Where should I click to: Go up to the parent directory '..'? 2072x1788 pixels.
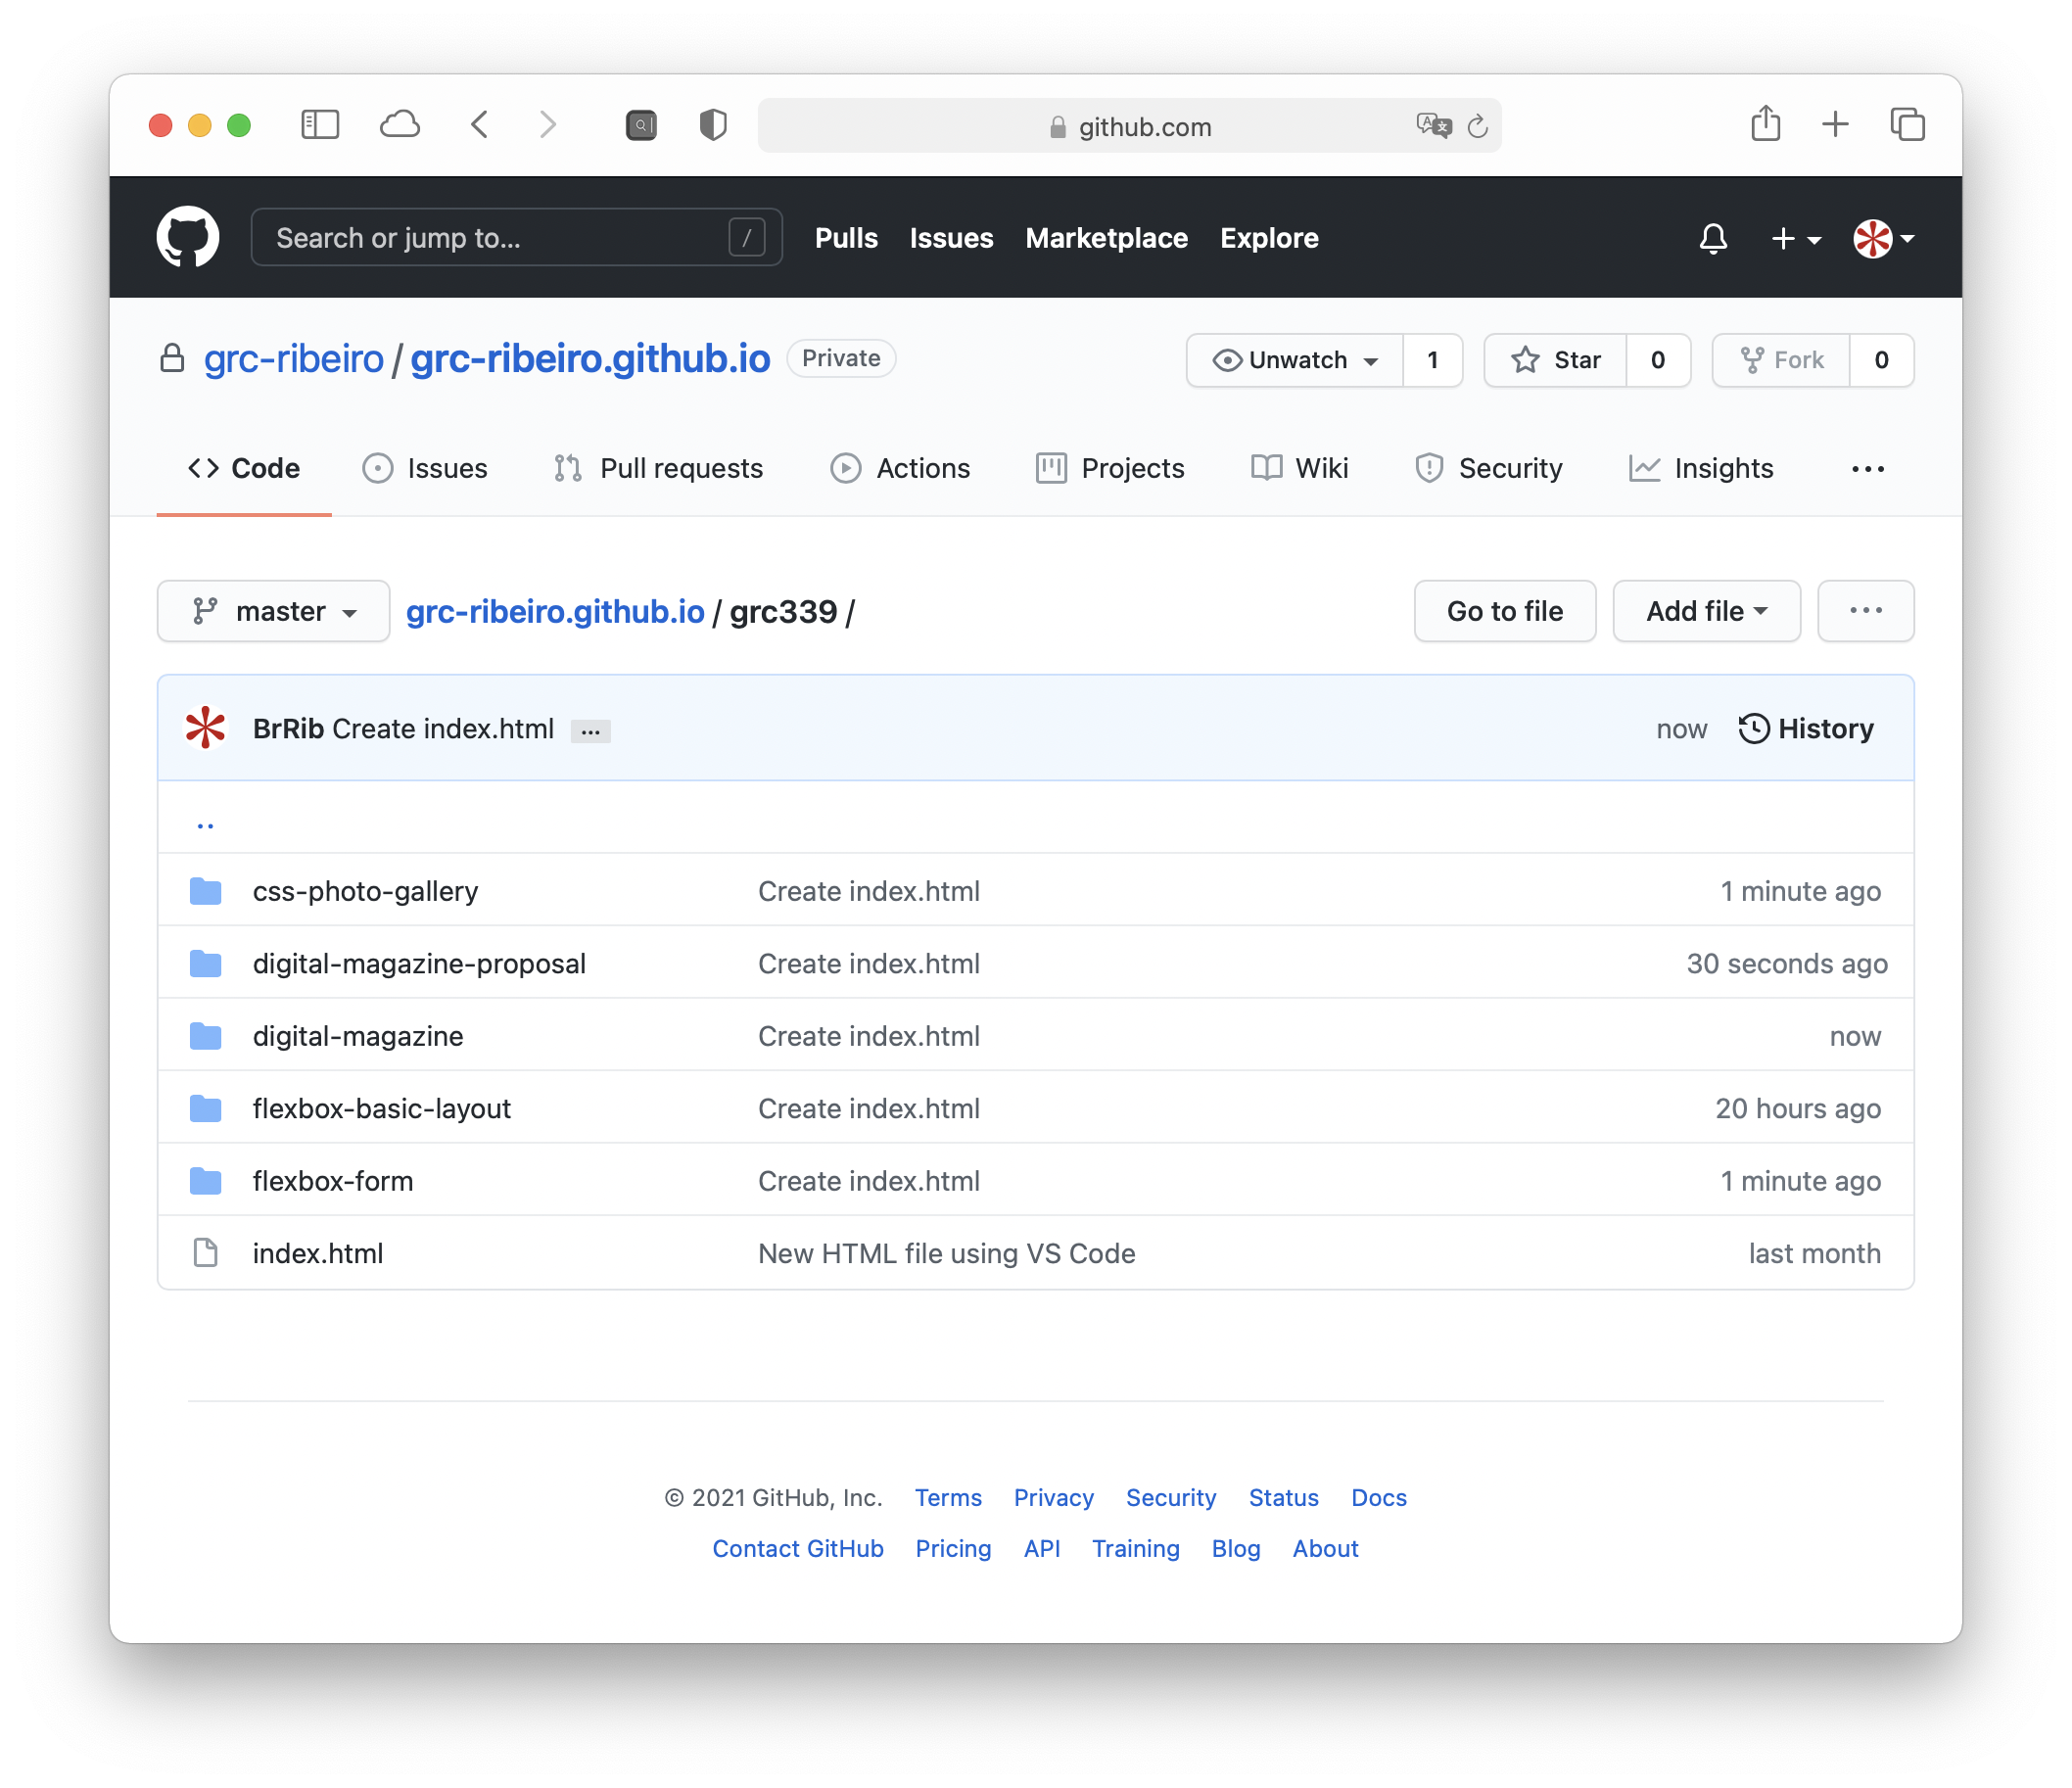205,824
